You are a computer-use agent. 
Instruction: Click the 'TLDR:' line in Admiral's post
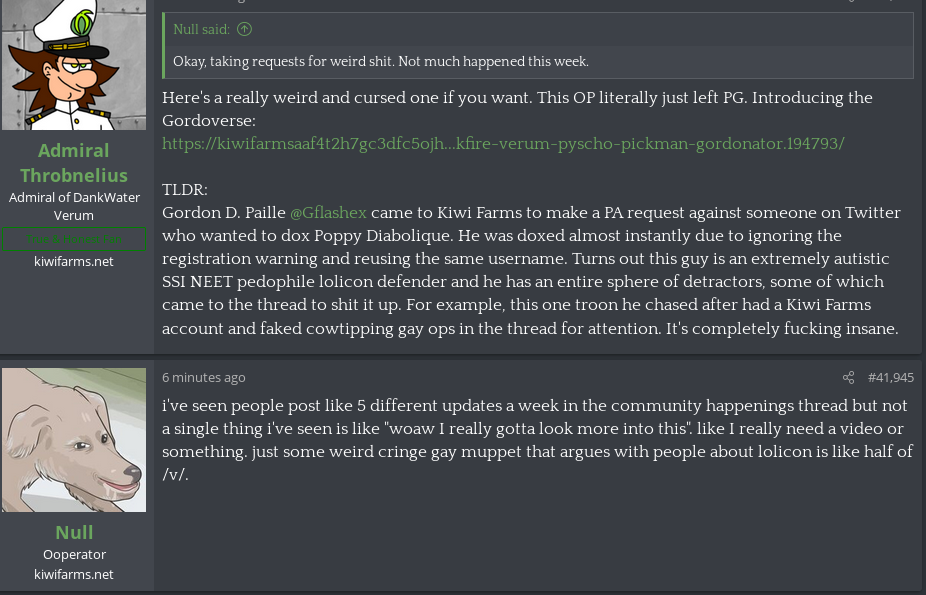185,190
